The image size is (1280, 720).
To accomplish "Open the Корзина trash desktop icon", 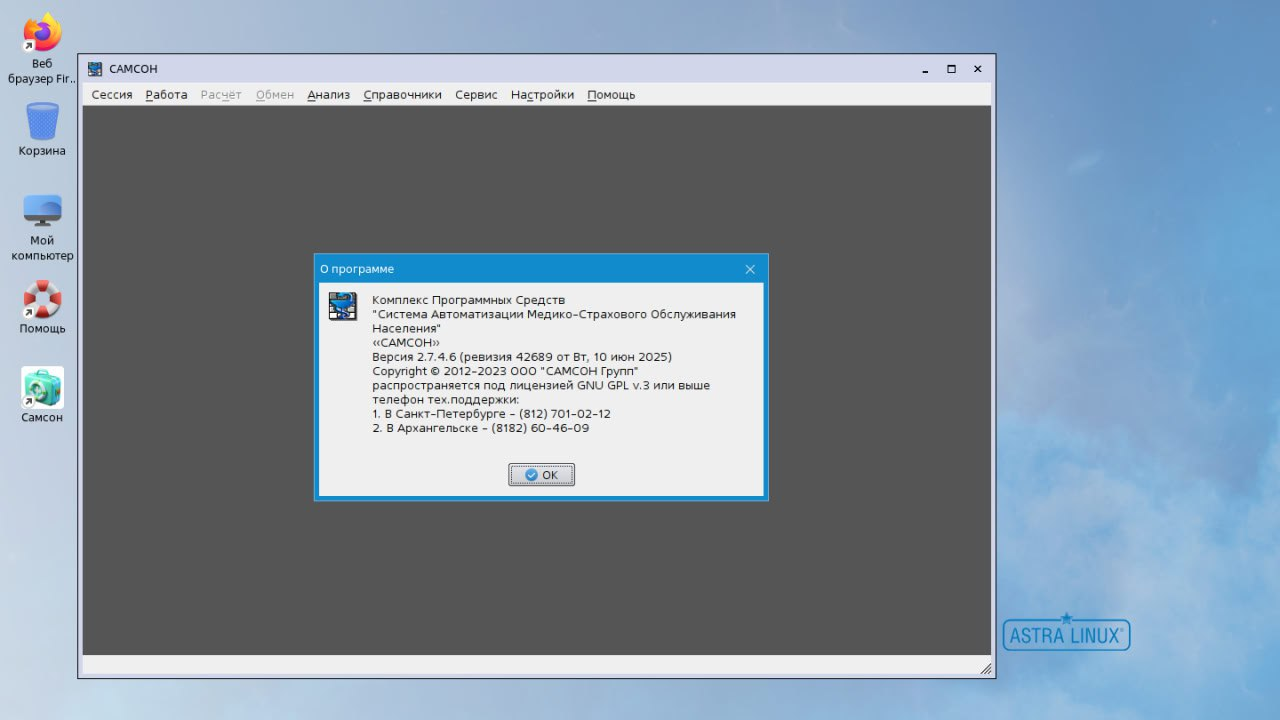I will point(42,121).
